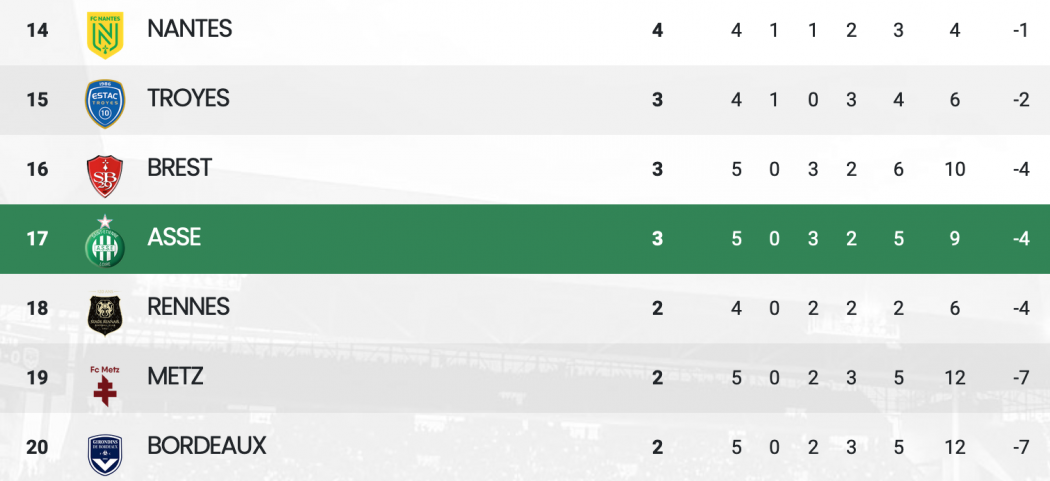Image resolution: width=1050 pixels, height=481 pixels.
Task: Click the FC Nantes yellow crest logo
Action: tap(105, 35)
